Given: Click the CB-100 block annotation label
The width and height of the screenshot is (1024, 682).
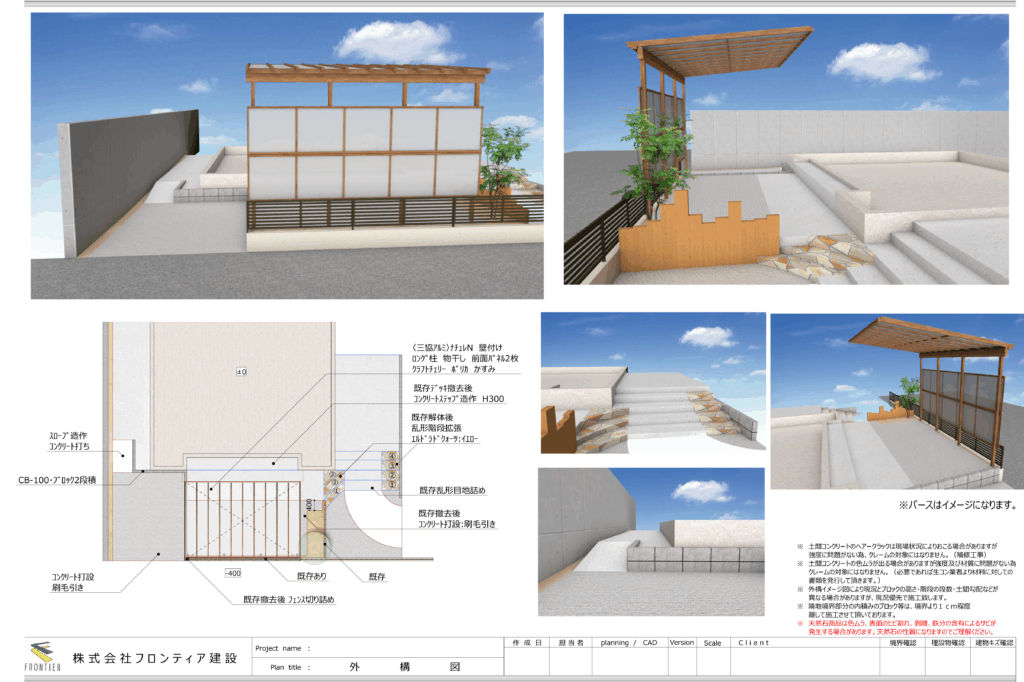Looking at the screenshot, I should (56, 481).
